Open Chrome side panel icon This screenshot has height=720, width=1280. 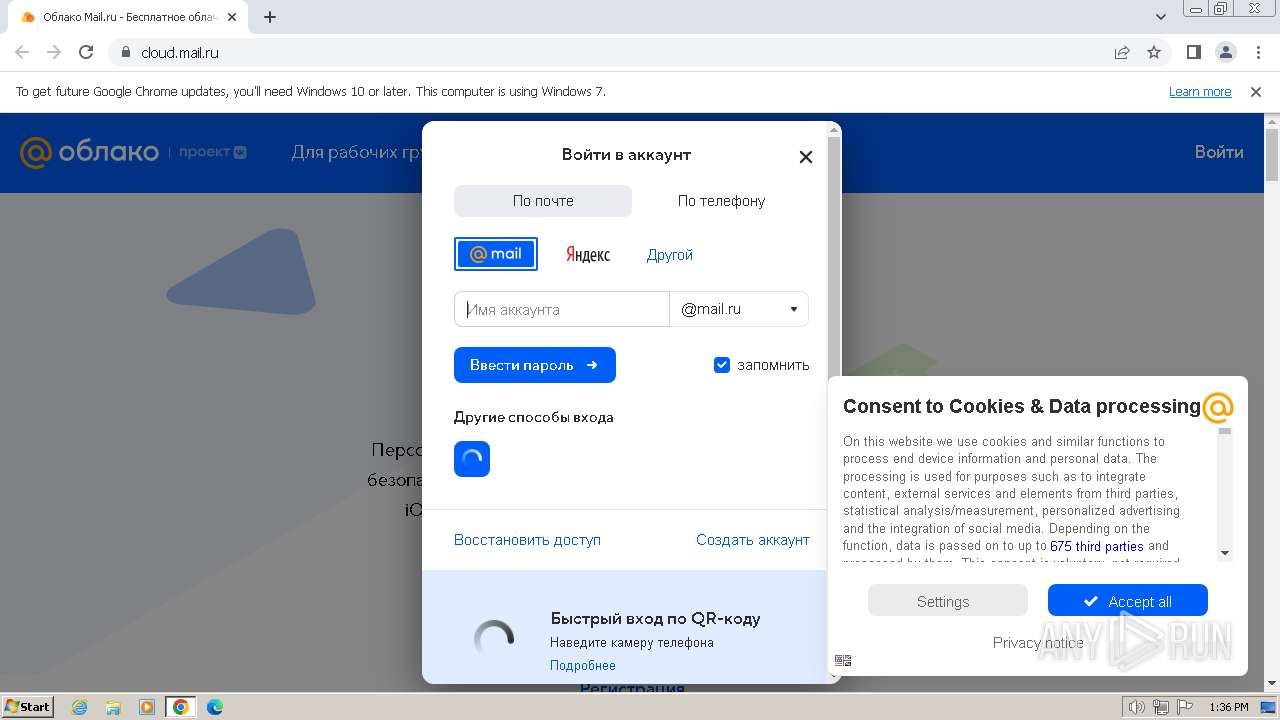(x=1193, y=52)
